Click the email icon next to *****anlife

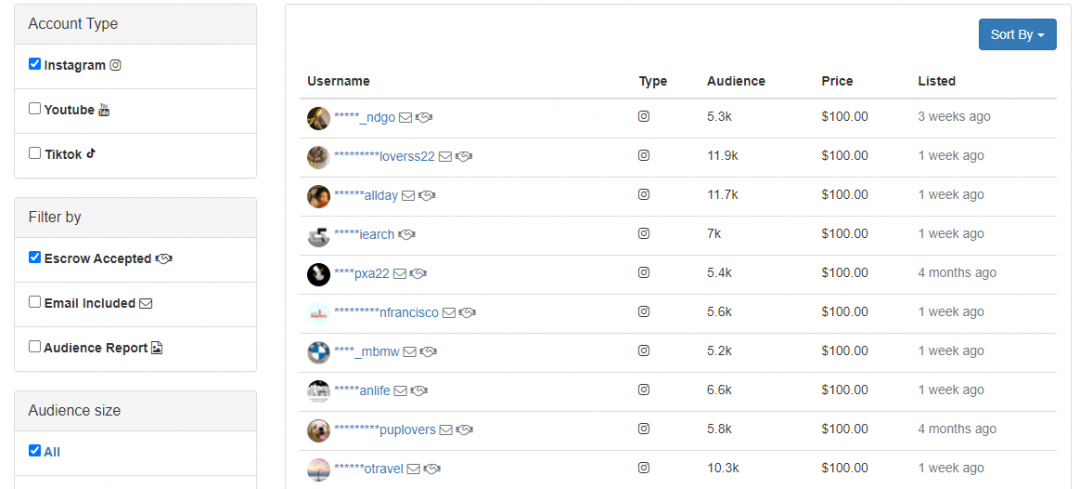401,391
